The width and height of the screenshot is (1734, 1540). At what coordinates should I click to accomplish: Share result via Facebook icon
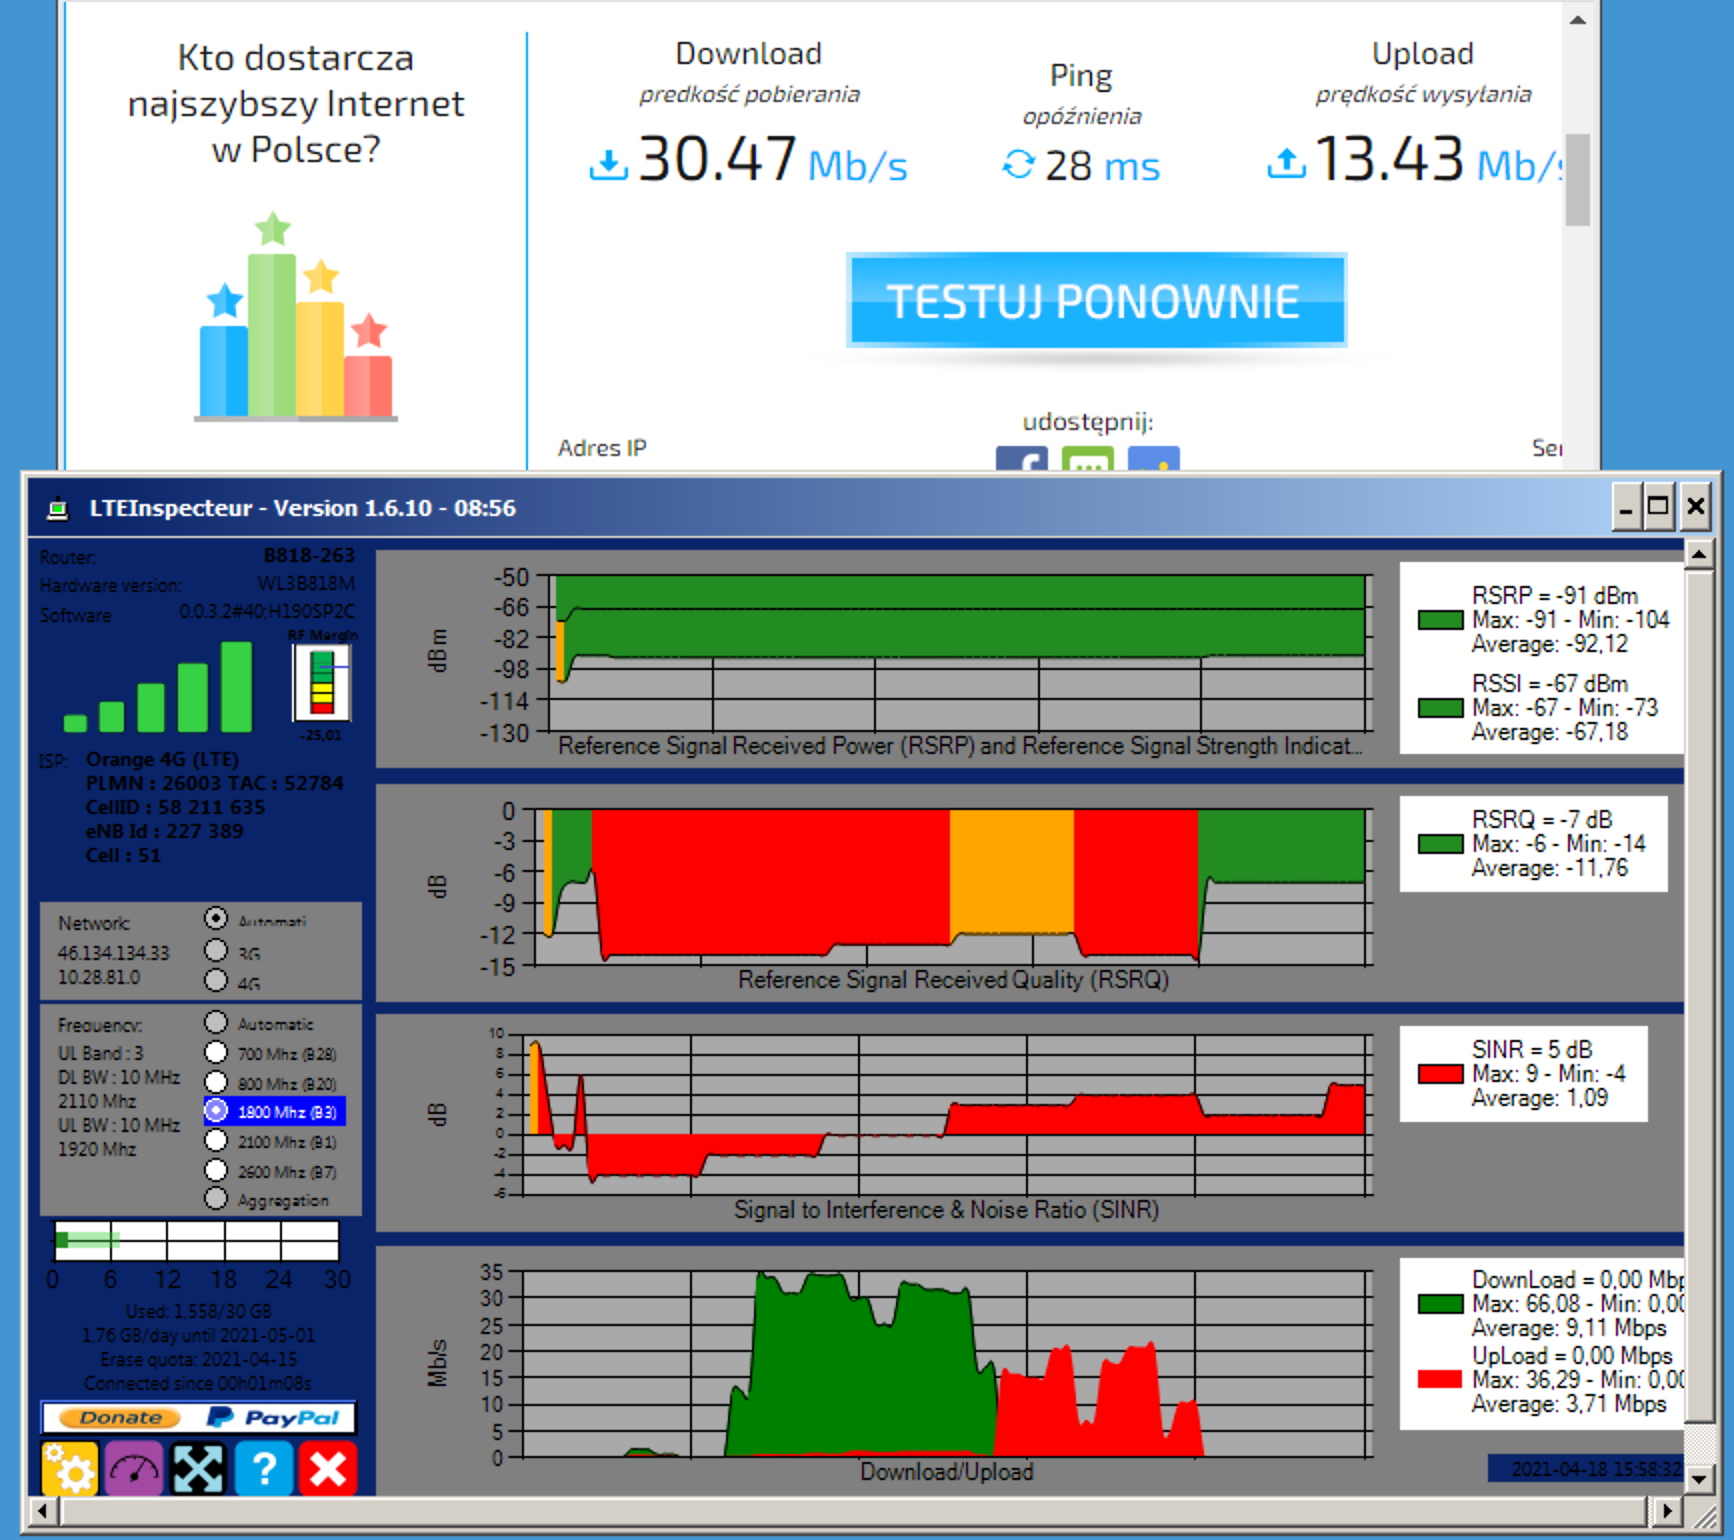[x=1022, y=459]
